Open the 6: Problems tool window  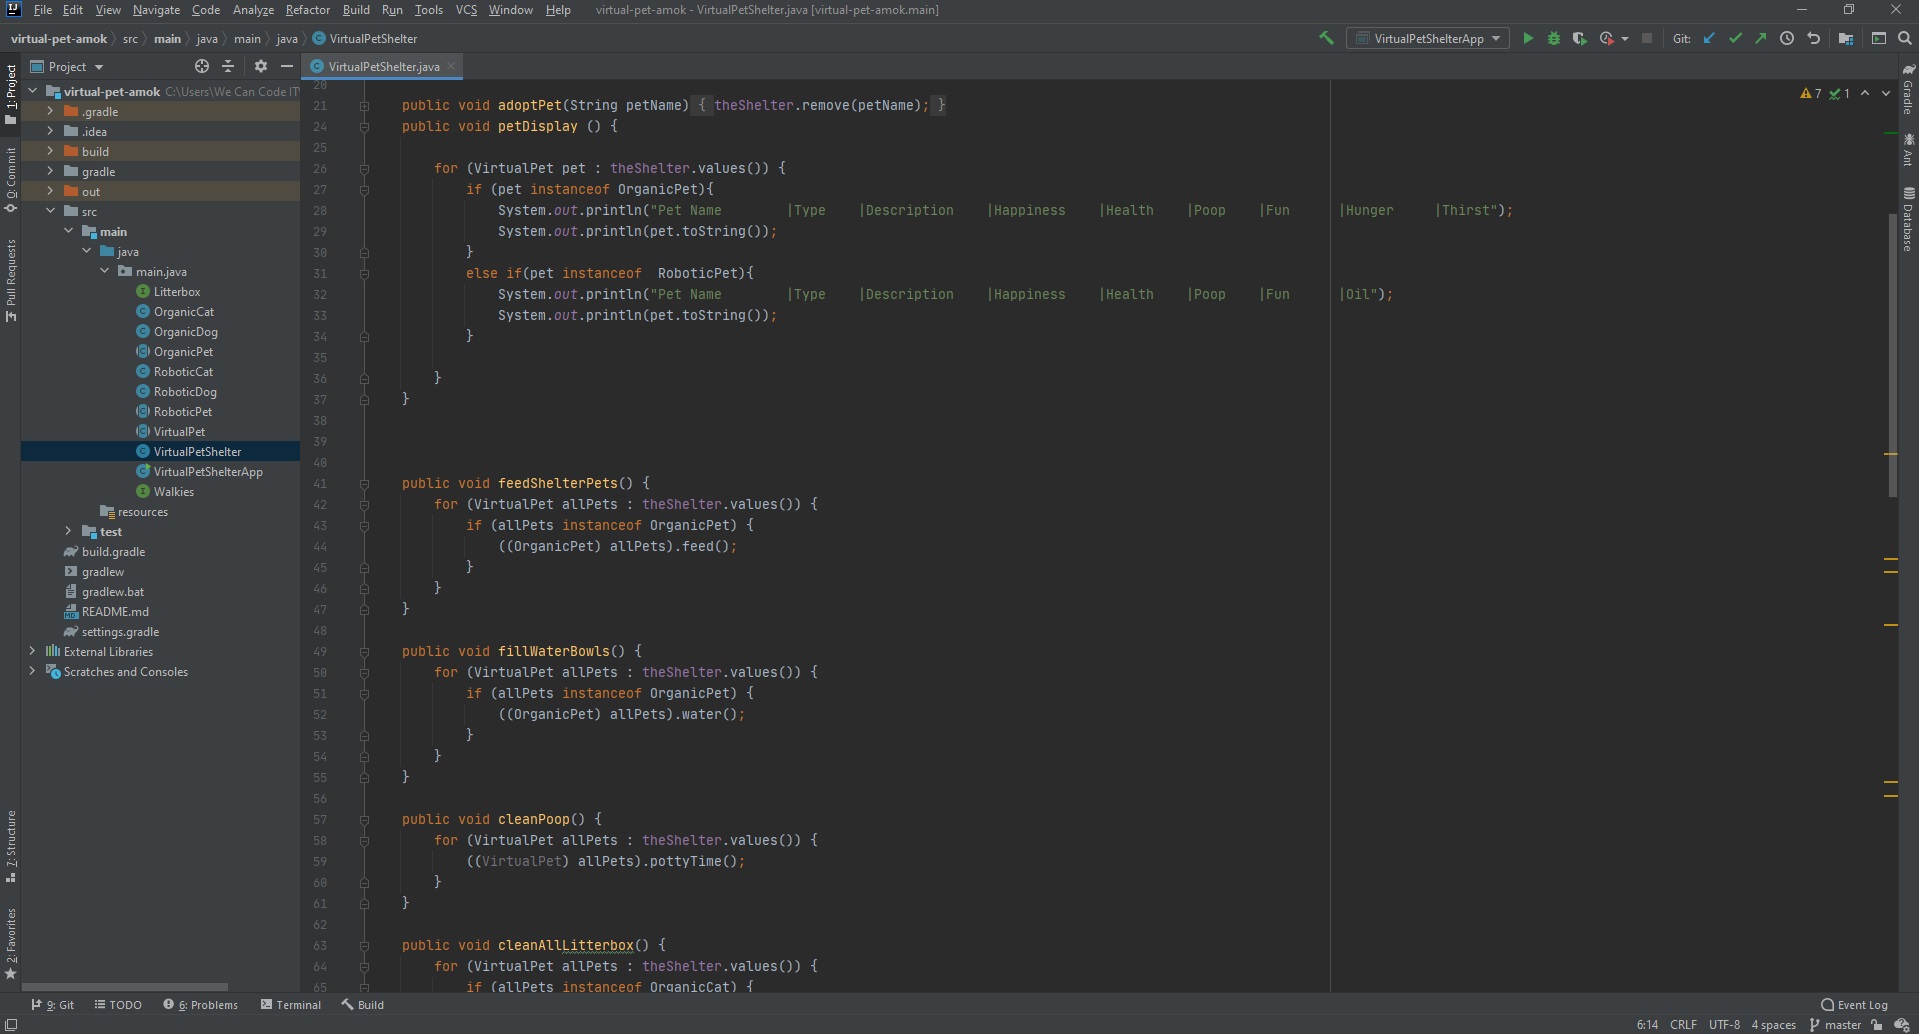200,1005
